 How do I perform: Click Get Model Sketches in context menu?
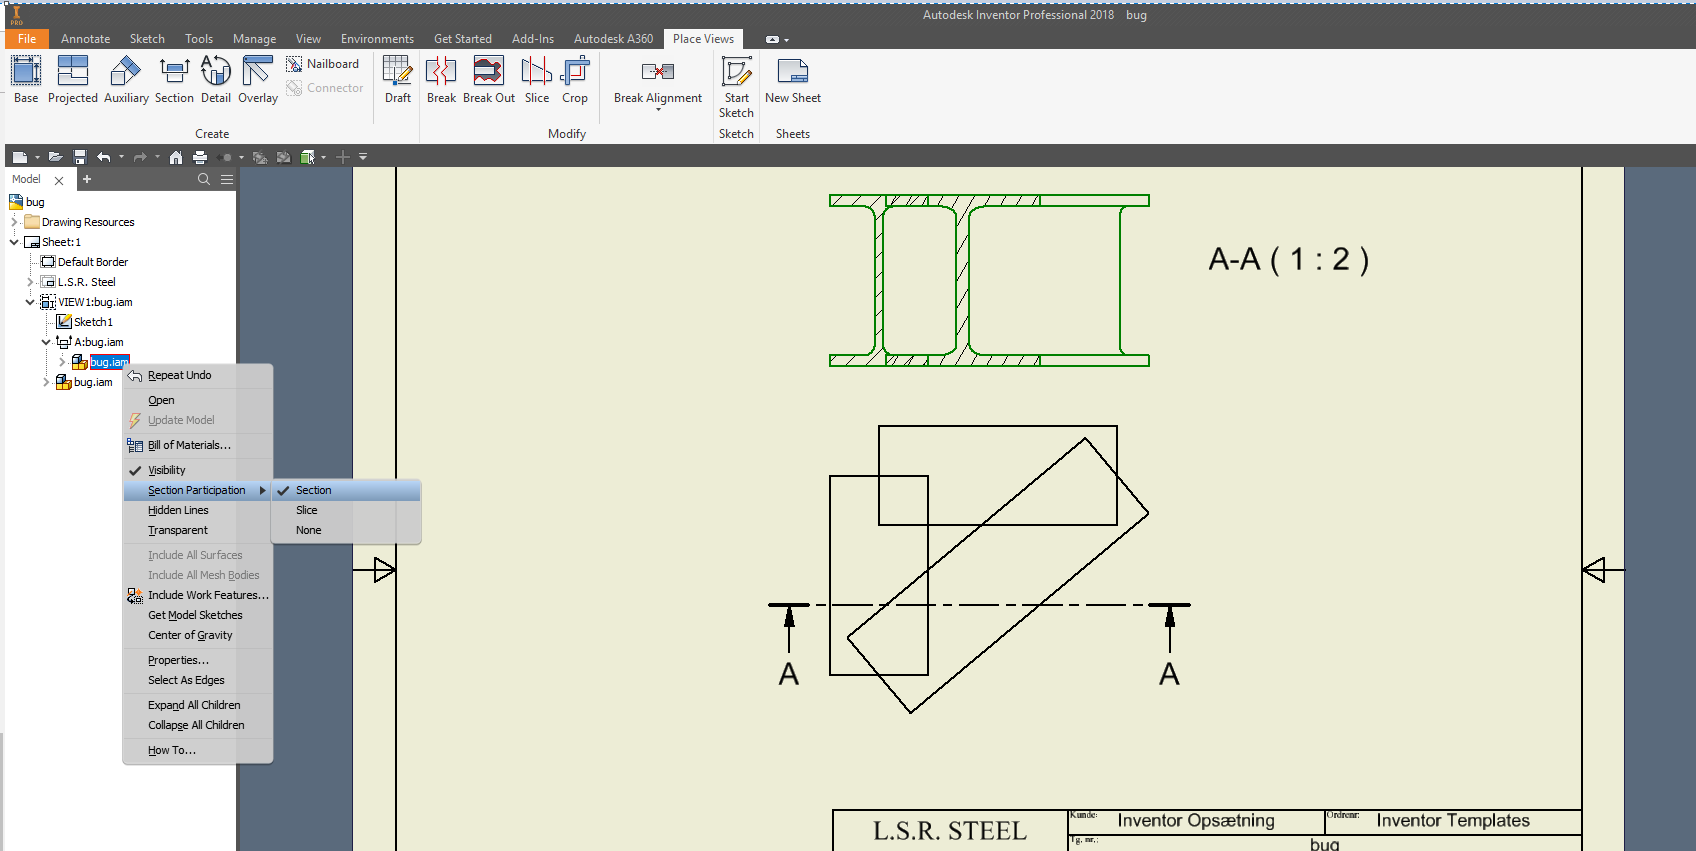197,615
